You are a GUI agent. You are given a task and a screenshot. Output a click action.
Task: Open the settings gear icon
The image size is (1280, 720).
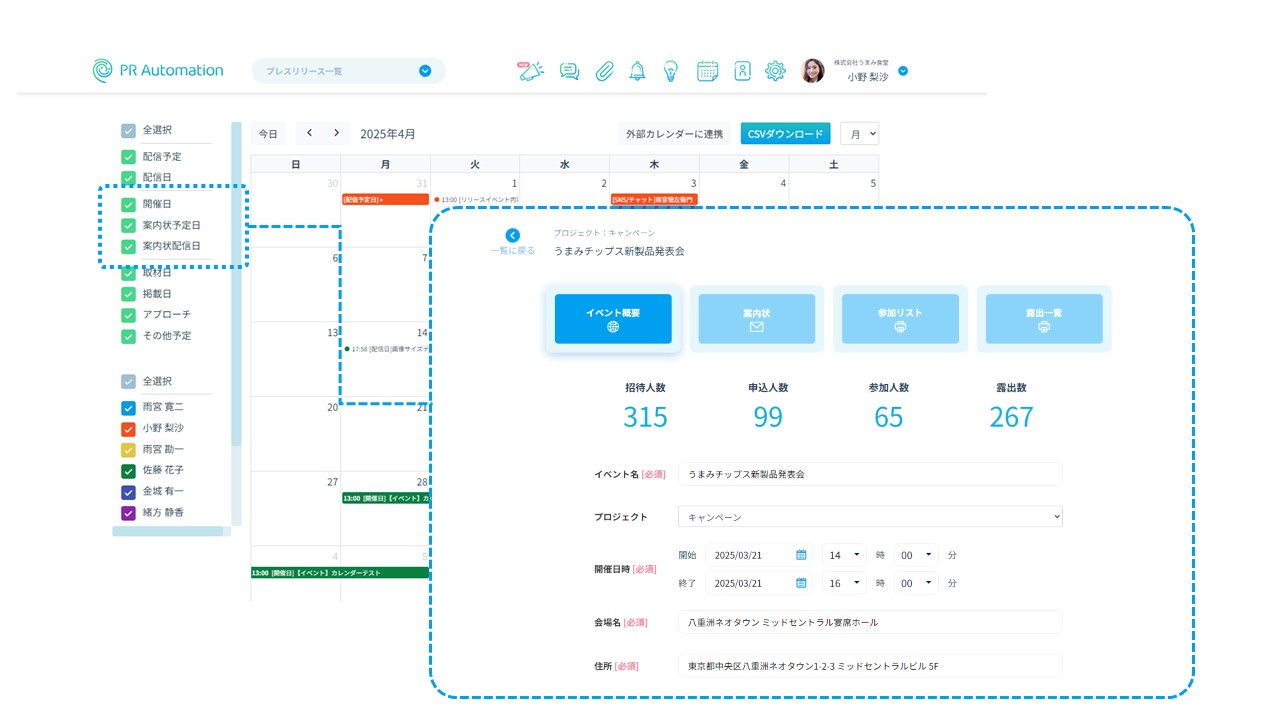(775, 71)
